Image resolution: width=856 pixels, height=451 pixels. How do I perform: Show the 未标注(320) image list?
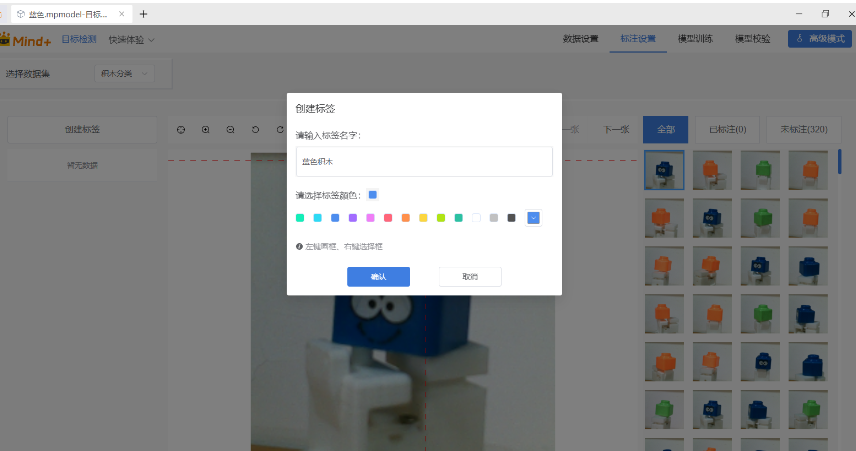(x=803, y=129)
